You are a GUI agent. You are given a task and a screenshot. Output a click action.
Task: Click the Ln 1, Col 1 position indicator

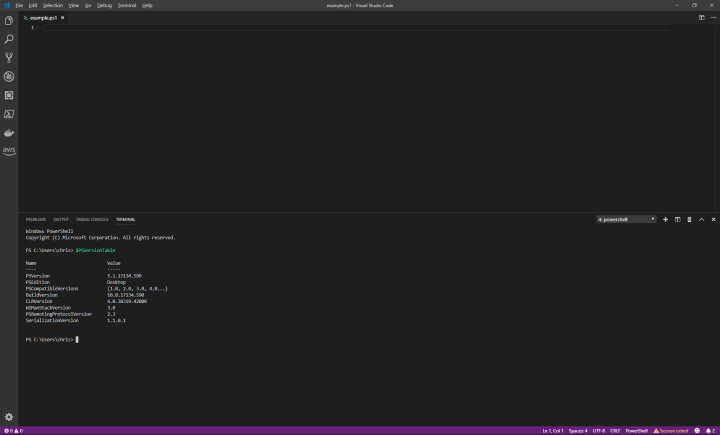[552, 431]
